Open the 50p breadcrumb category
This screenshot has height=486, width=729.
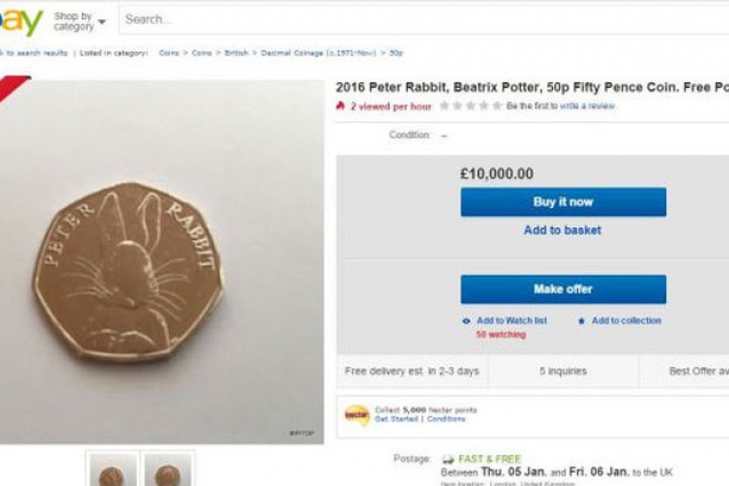coord(396,53)
